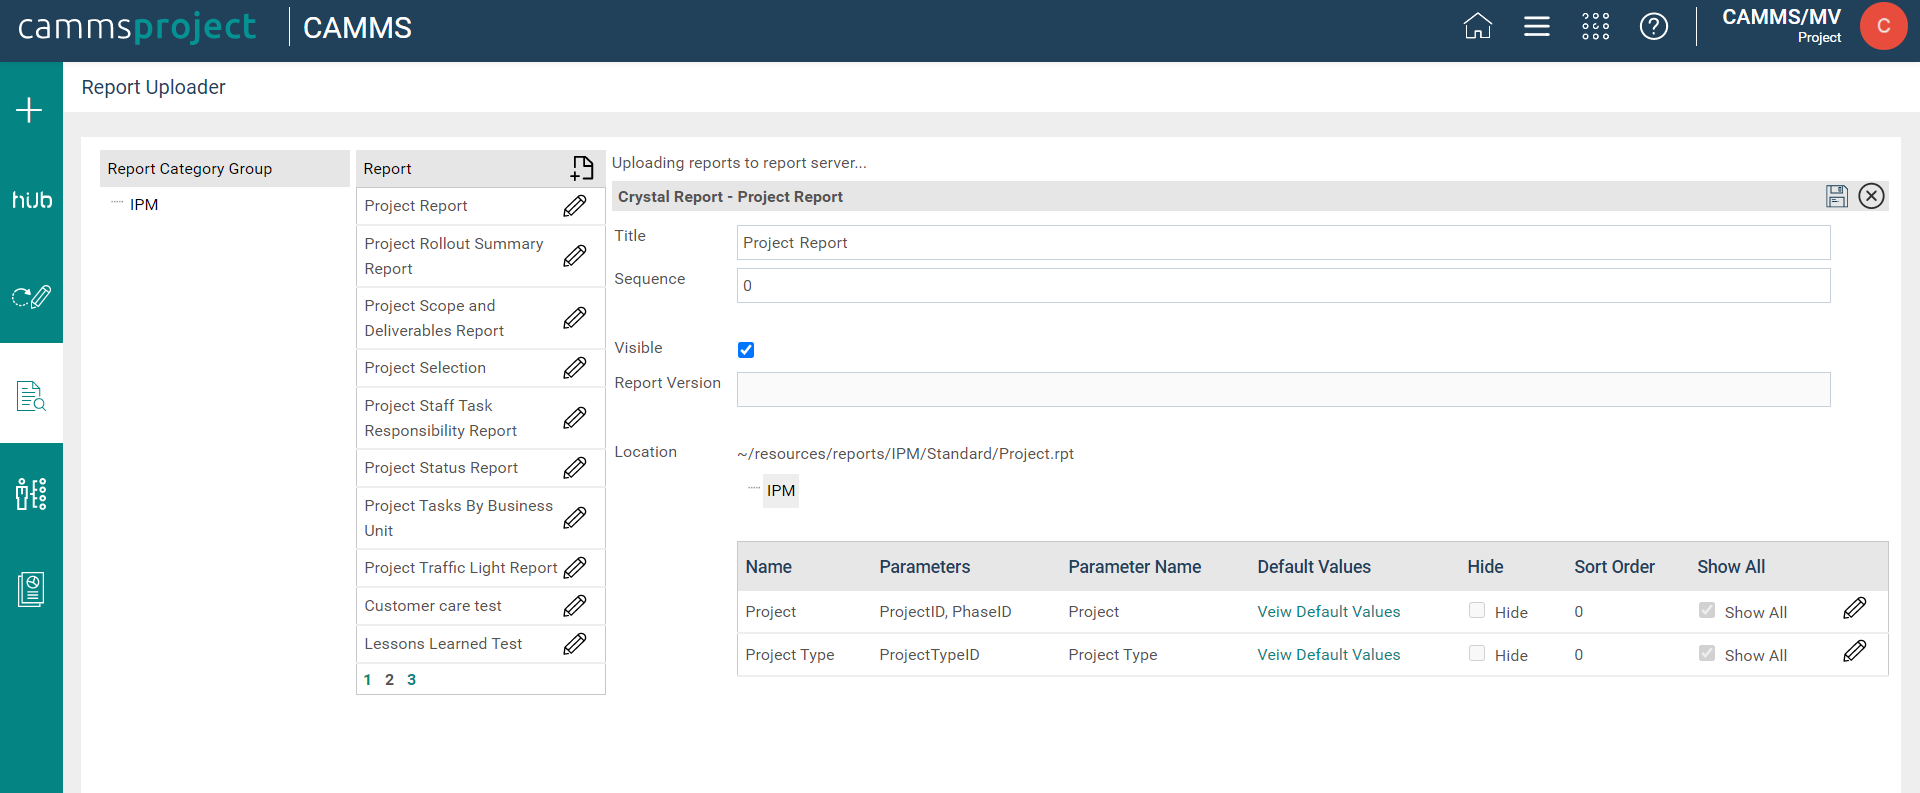Edit Project Tasks By Business Unit
The width and height of the screenshot is (1920, 793).
click(x=575, y=518)
